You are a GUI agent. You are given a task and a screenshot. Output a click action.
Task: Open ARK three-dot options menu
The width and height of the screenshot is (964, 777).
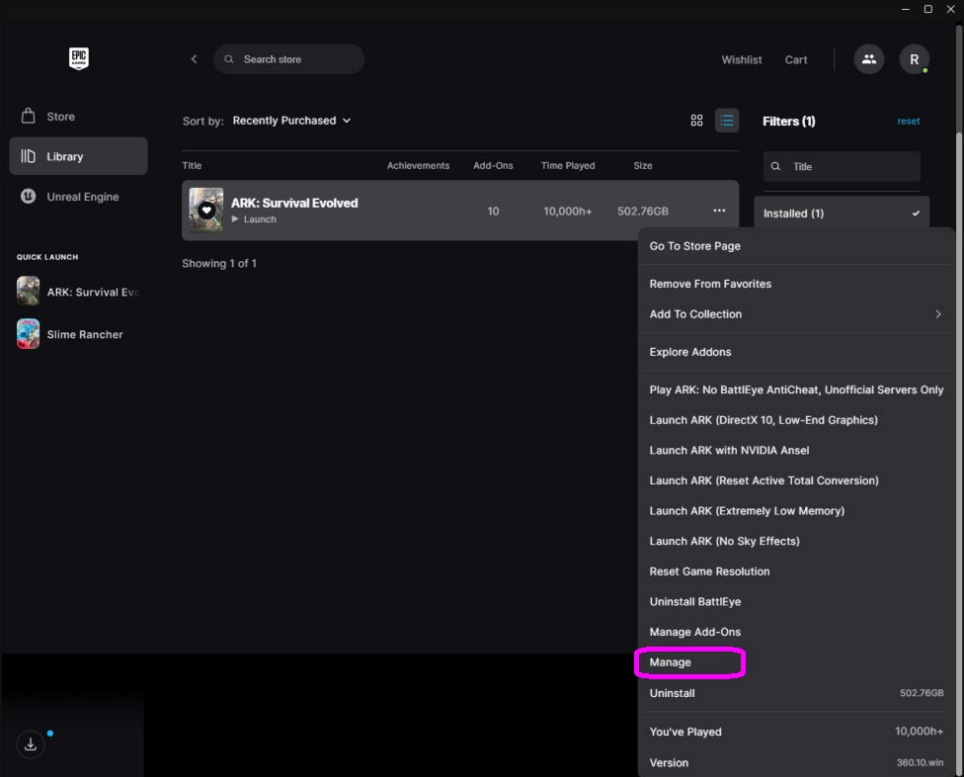[x=719, y=210]
